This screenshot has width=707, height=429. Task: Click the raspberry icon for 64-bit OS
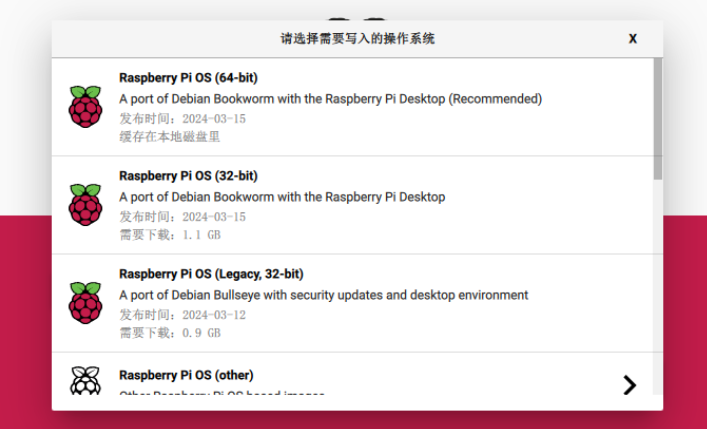[x=85, y=106]
